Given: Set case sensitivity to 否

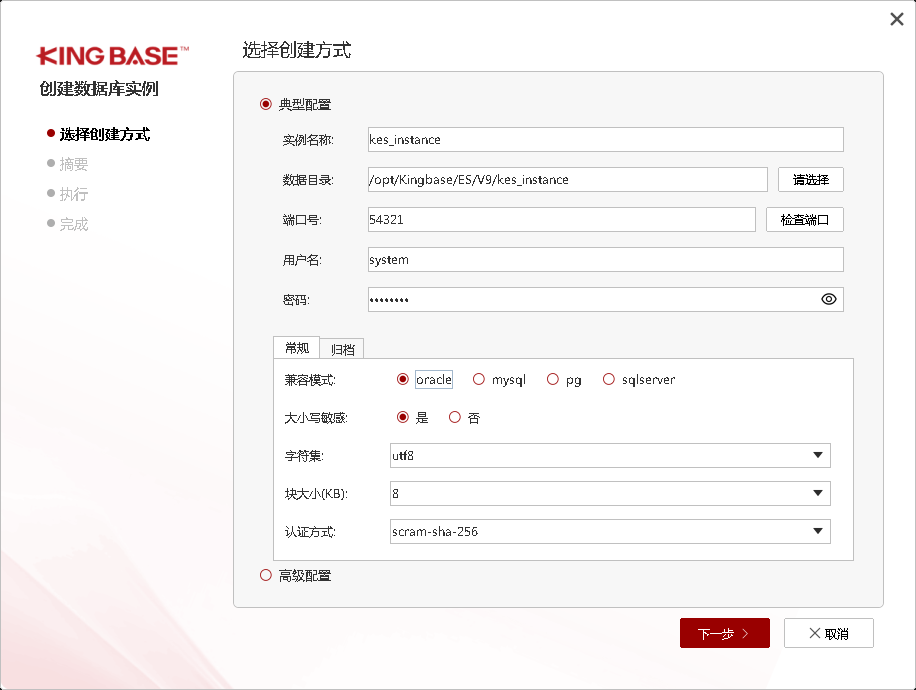Looking at the screenshot, I should [x=455, y=417].
